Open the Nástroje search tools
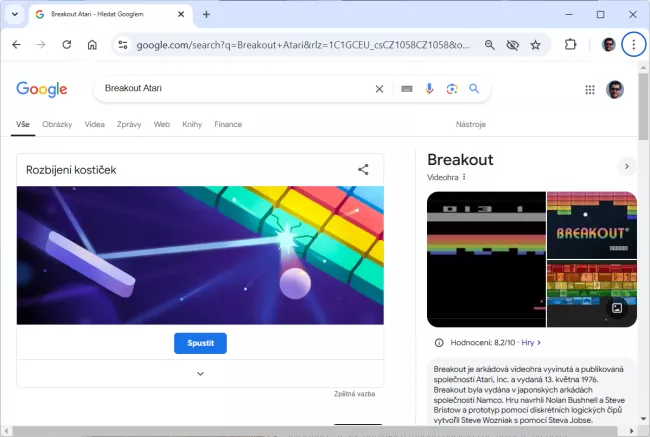This screenshot has height=437, width=650. pos(471,124)
